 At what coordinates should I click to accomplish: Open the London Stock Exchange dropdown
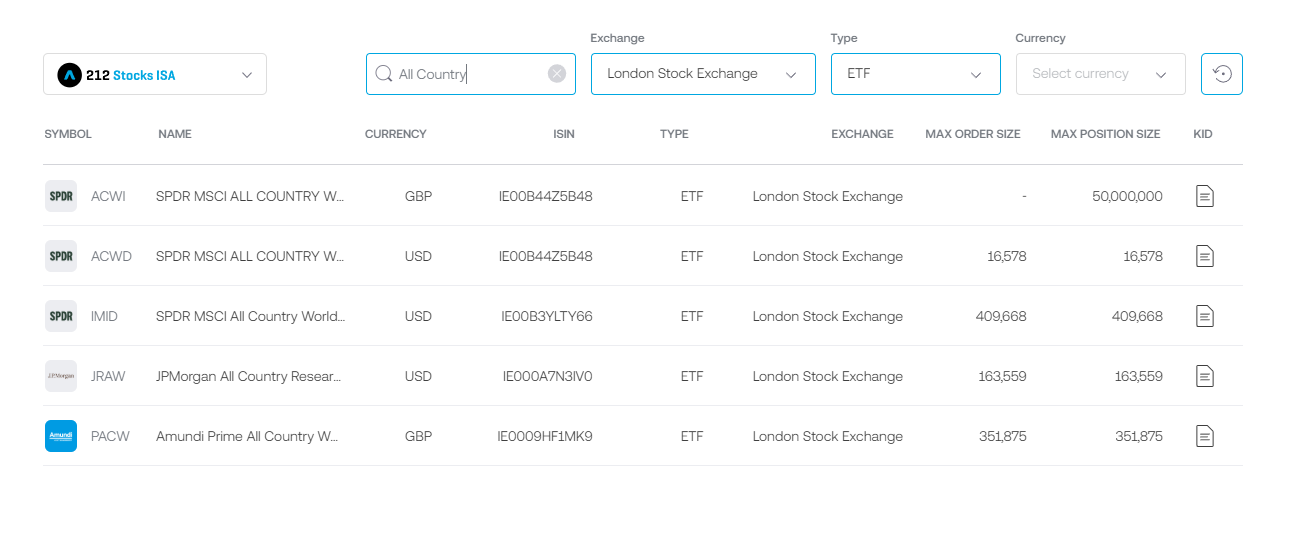(702, 74)
